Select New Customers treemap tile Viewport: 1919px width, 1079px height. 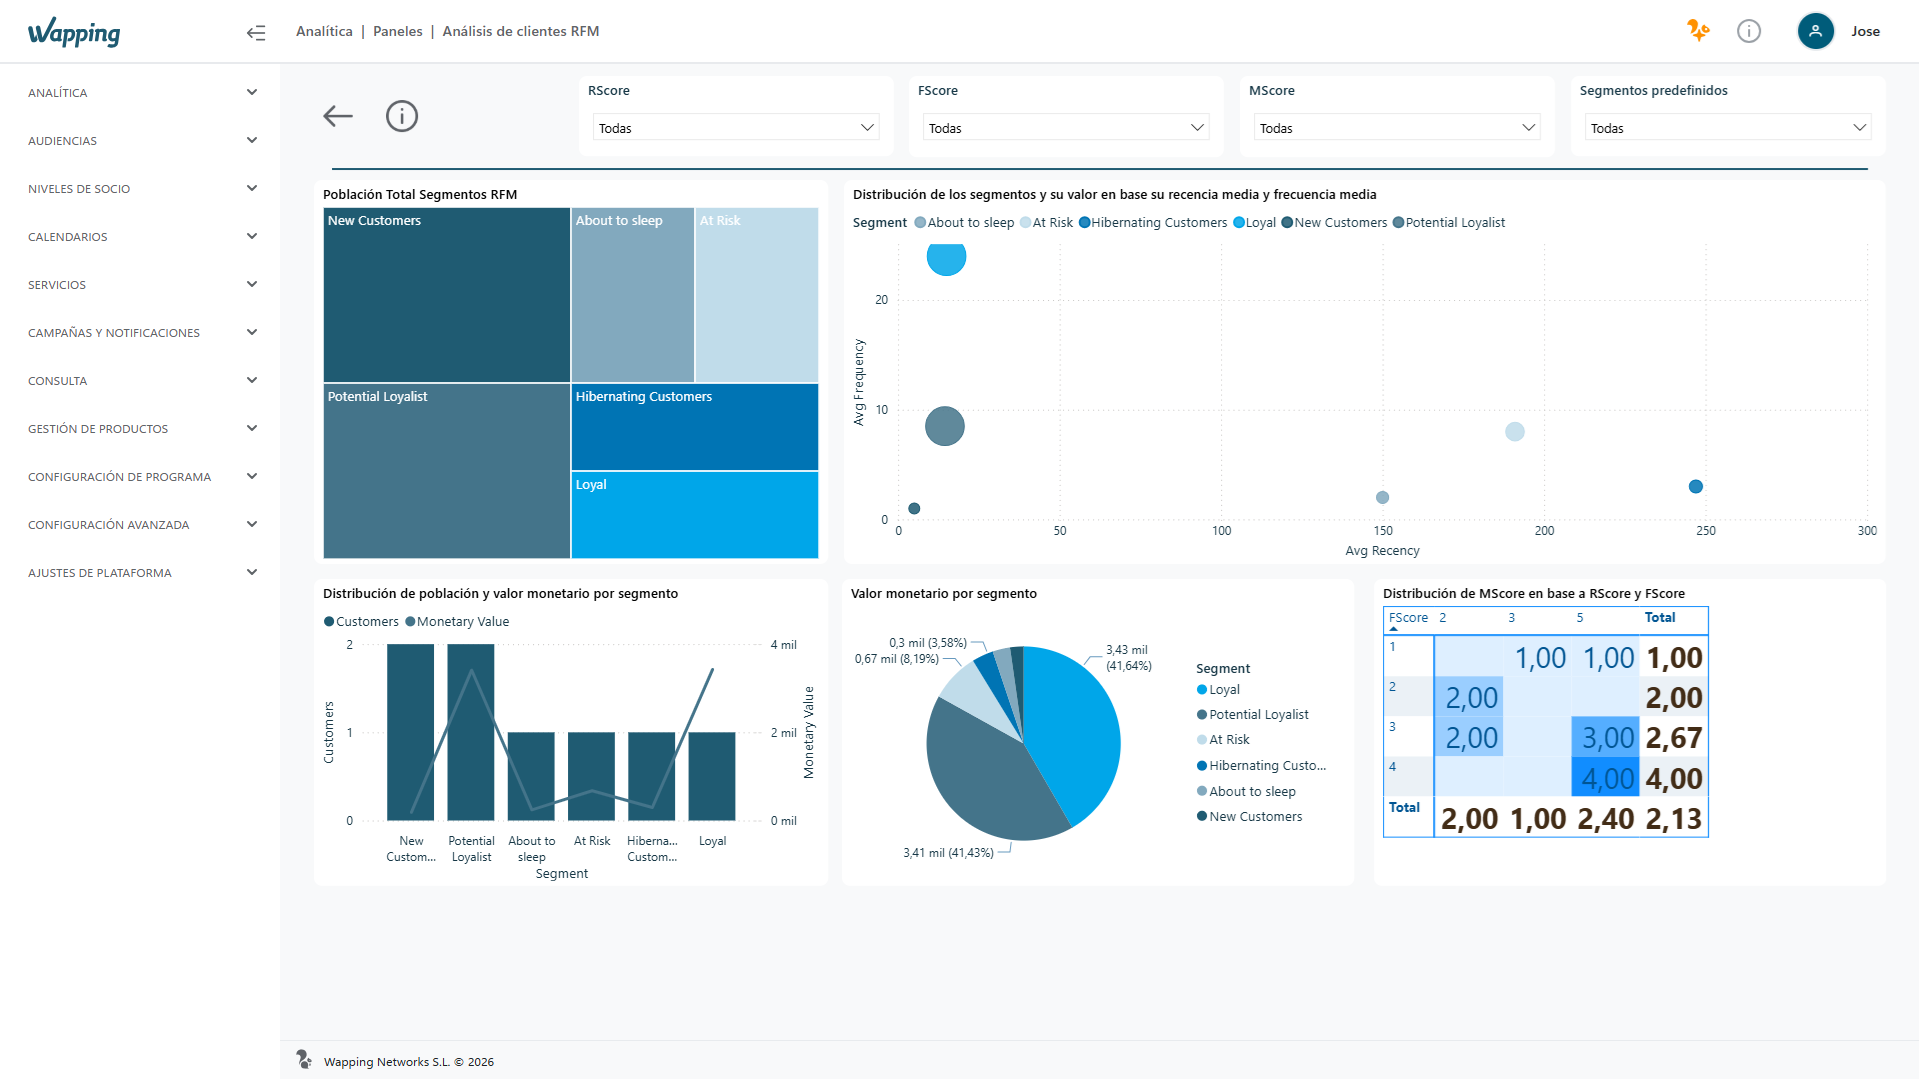click(447, 295)
